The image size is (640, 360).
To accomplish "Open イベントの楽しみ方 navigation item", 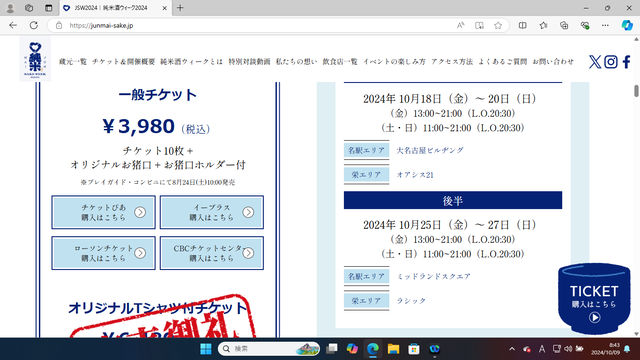I will [394, 62].
